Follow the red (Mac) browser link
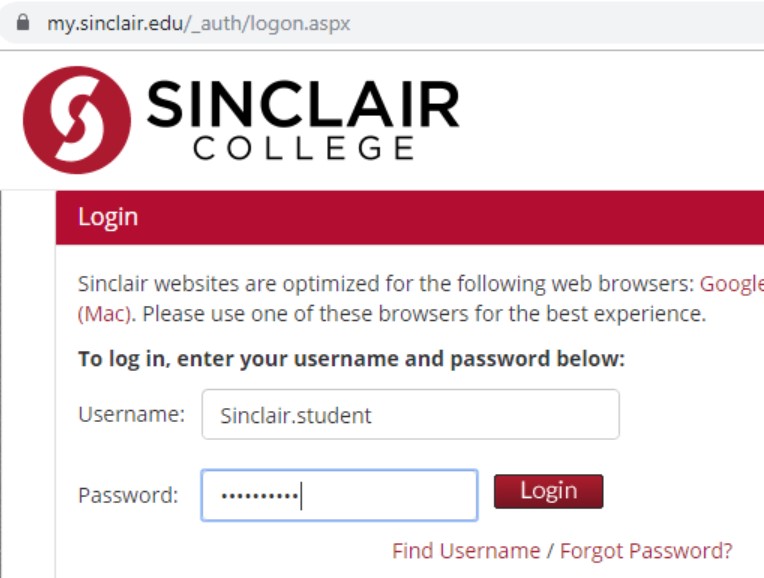The width and height of the screenshot is (764, 578). (x=104, y=314)
